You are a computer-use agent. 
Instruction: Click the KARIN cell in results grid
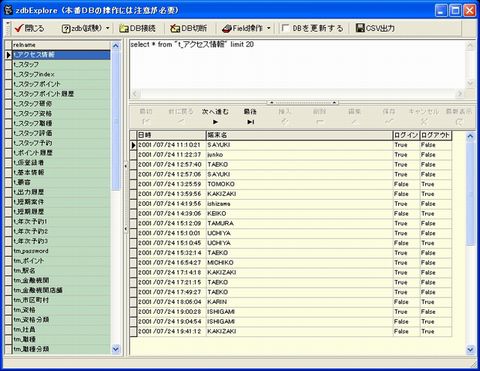(299, 302)
